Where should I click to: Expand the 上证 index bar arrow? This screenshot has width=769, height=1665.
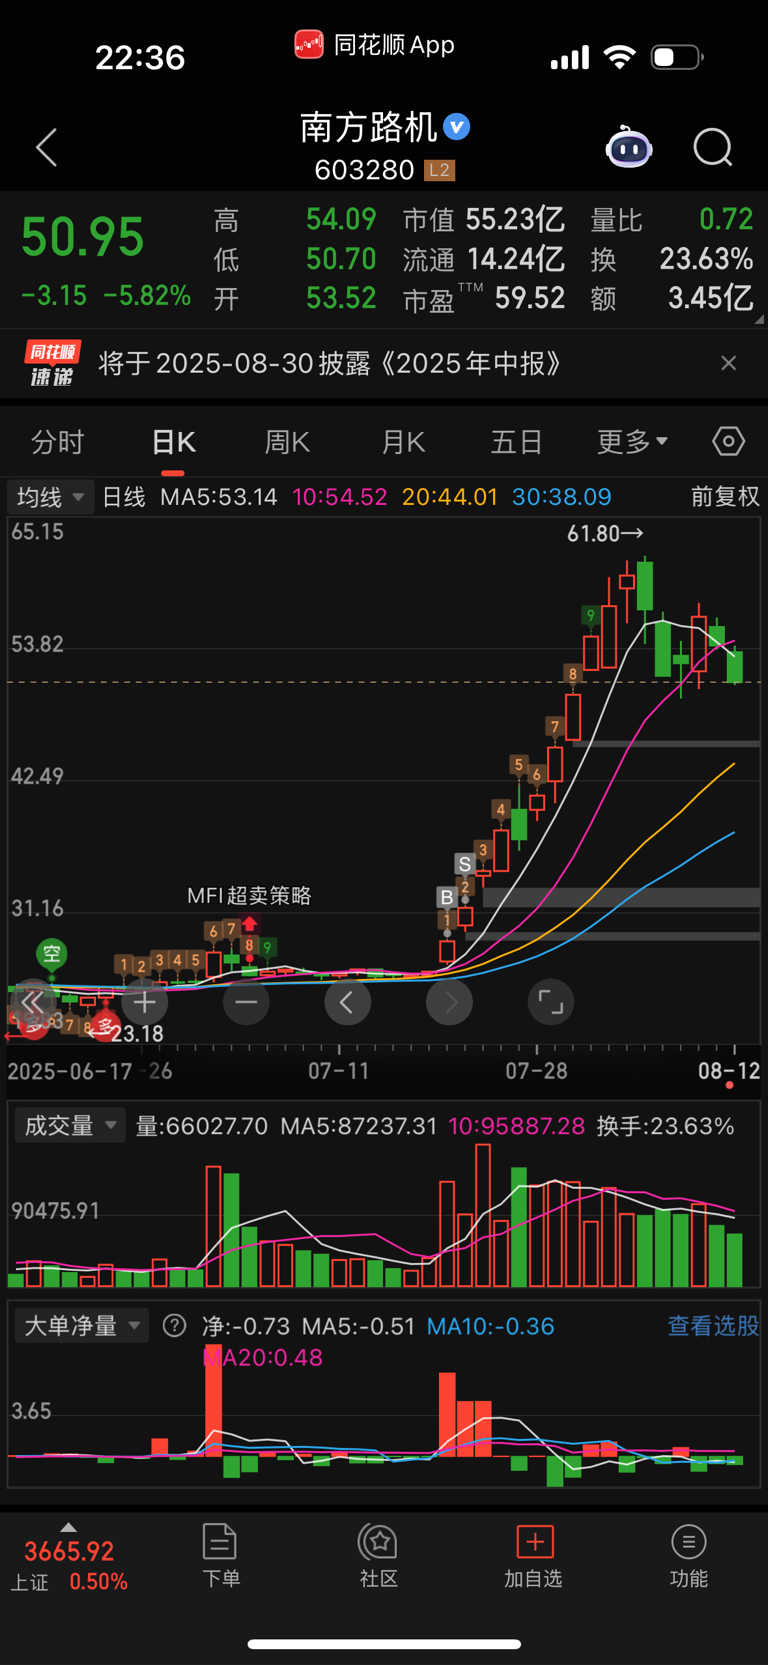coord(68,1527)
